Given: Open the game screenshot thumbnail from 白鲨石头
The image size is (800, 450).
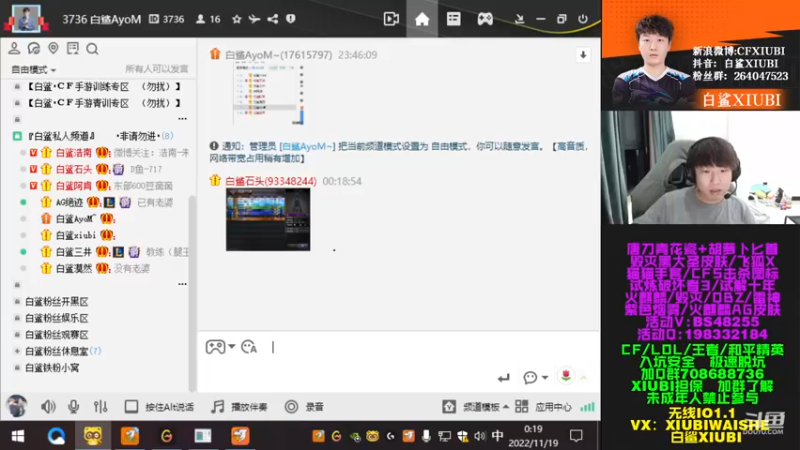Looking at the screenshot, I should [x=268, y=219].
